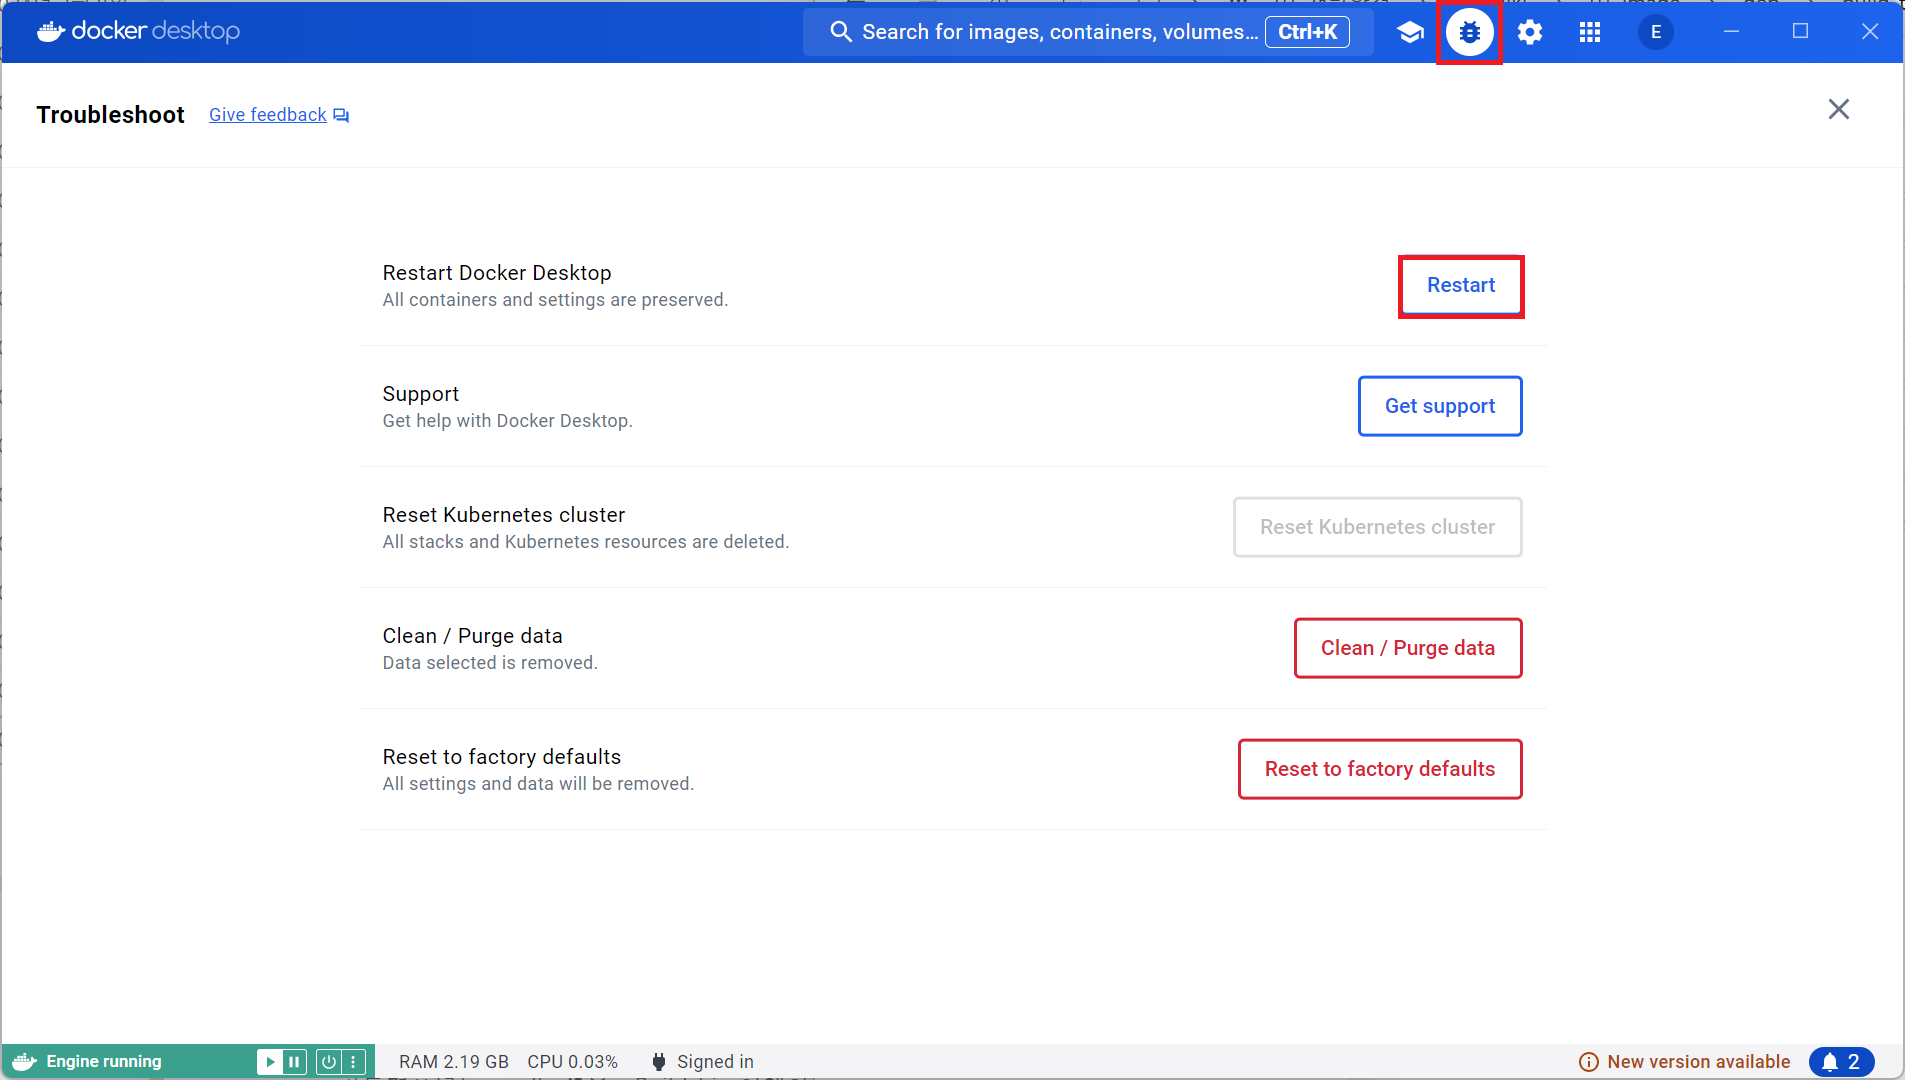The image size is (1905, 1080).
Task: Click the engine power button
Action: point(328,1061)
